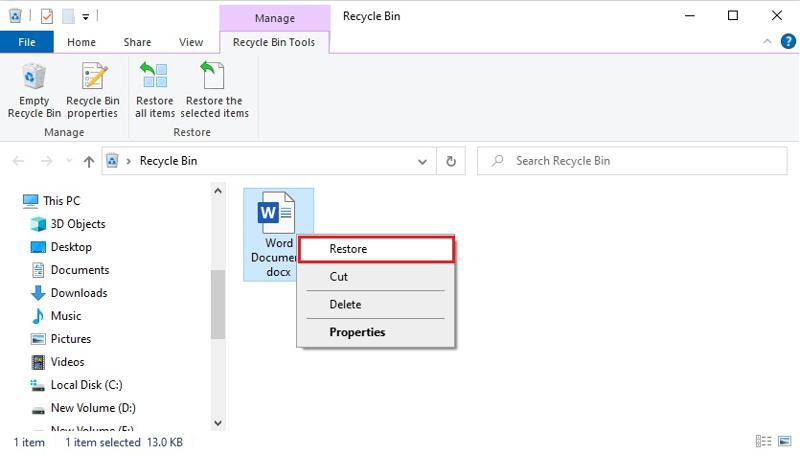Open Videos in navigation pane
800x454 pixels.
58,362
